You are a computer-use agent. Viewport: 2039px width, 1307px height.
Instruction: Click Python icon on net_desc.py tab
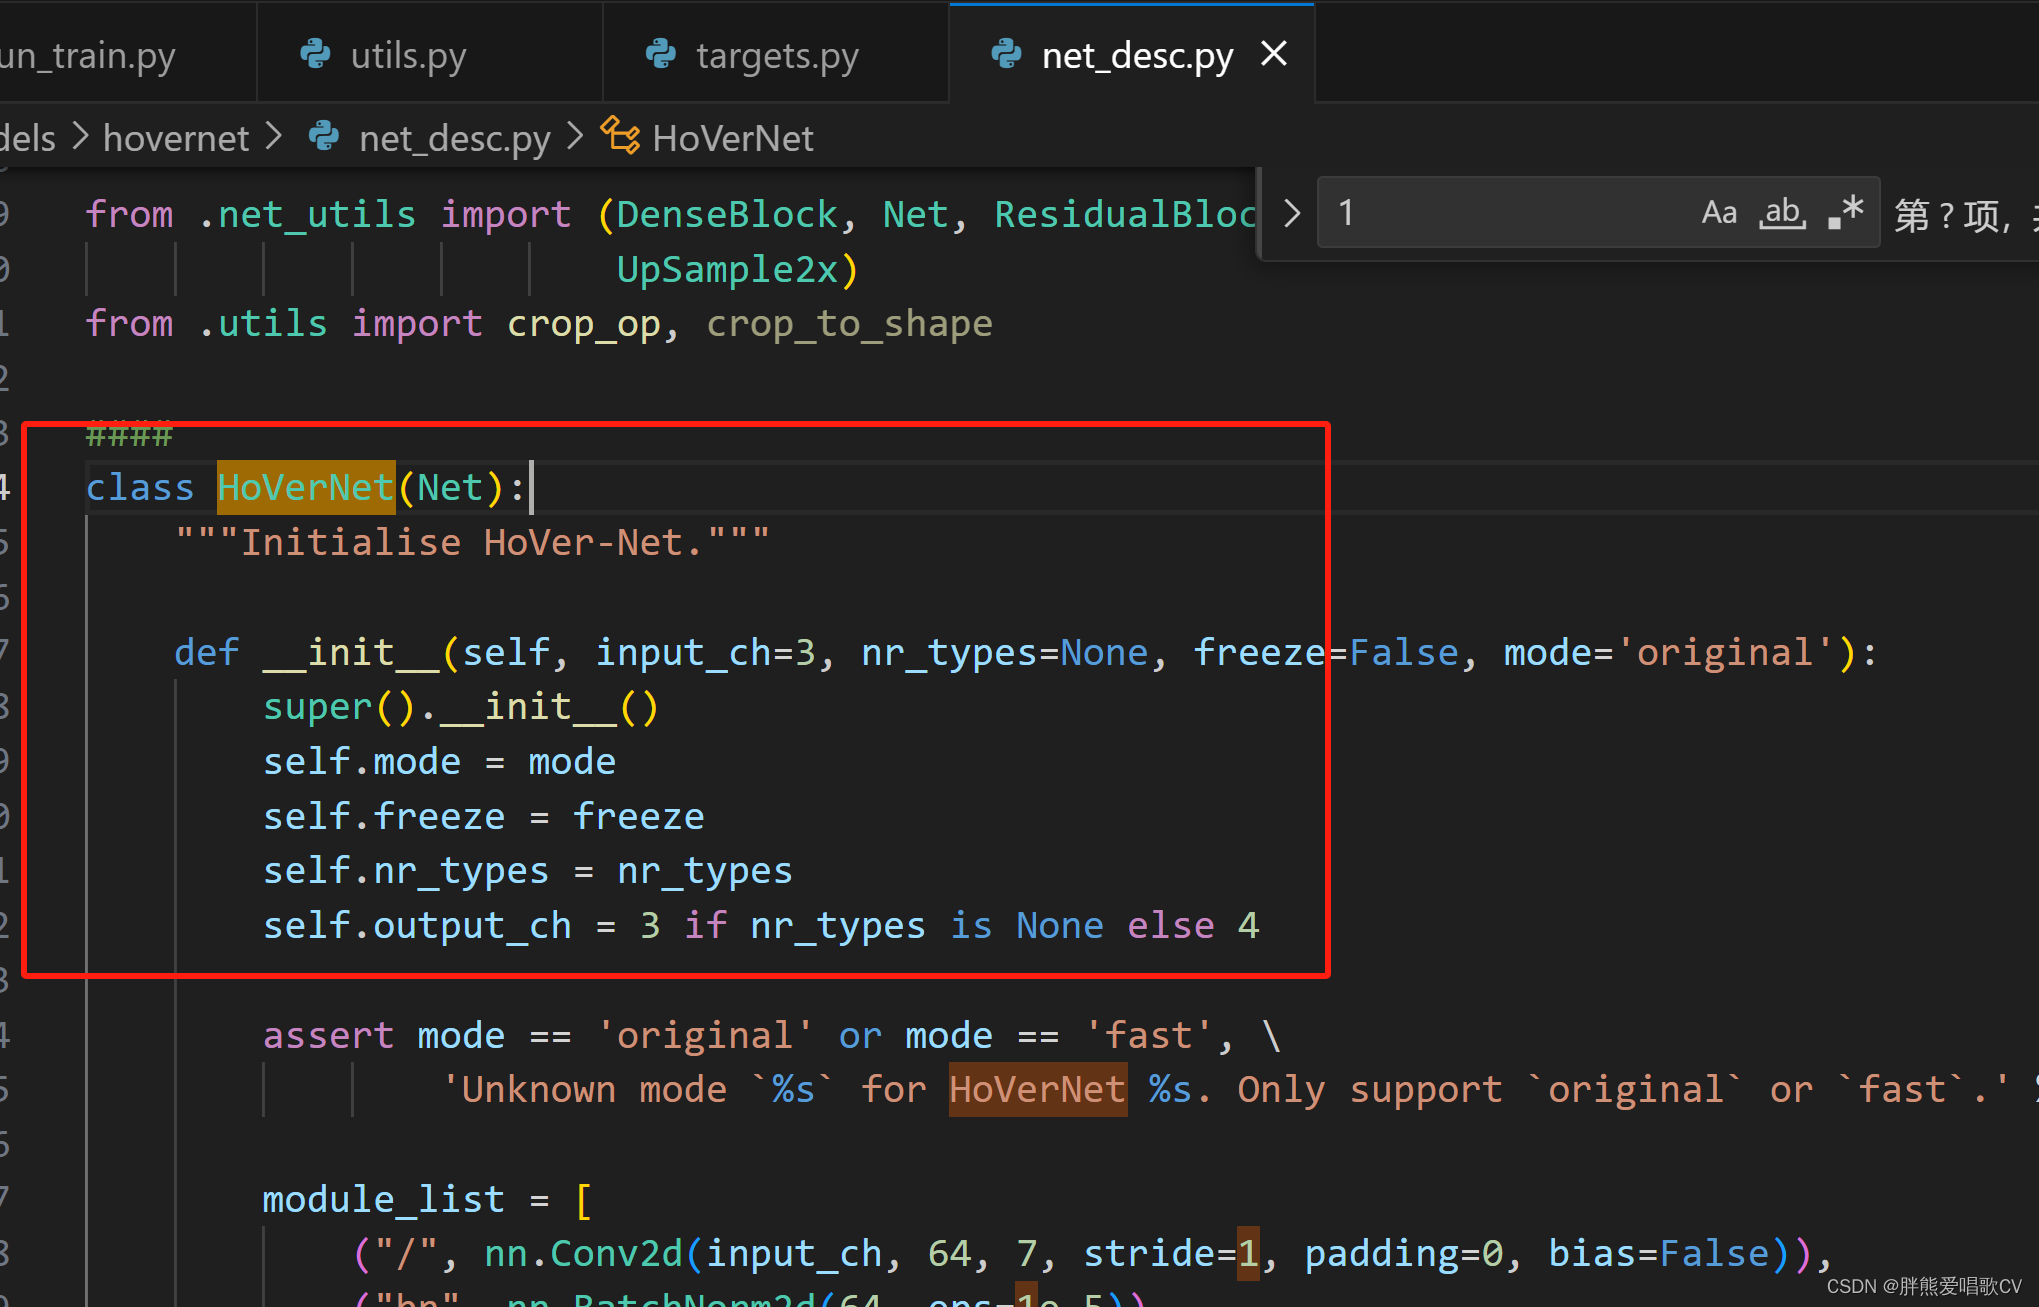pos(1006,54)
